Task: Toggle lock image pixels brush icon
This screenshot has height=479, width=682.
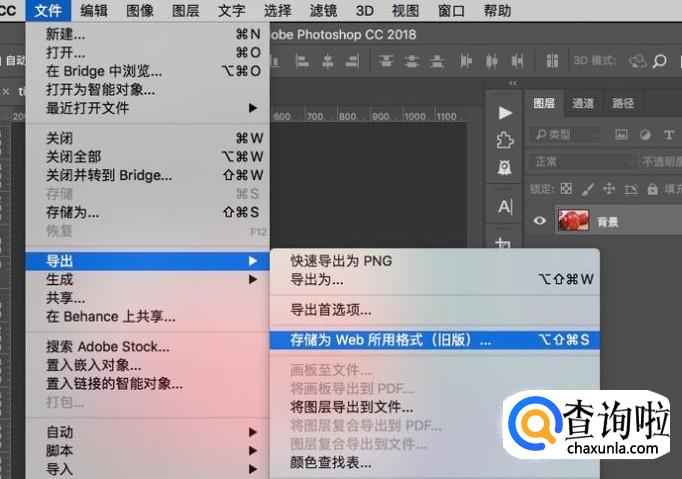Action: coord(588,189)
